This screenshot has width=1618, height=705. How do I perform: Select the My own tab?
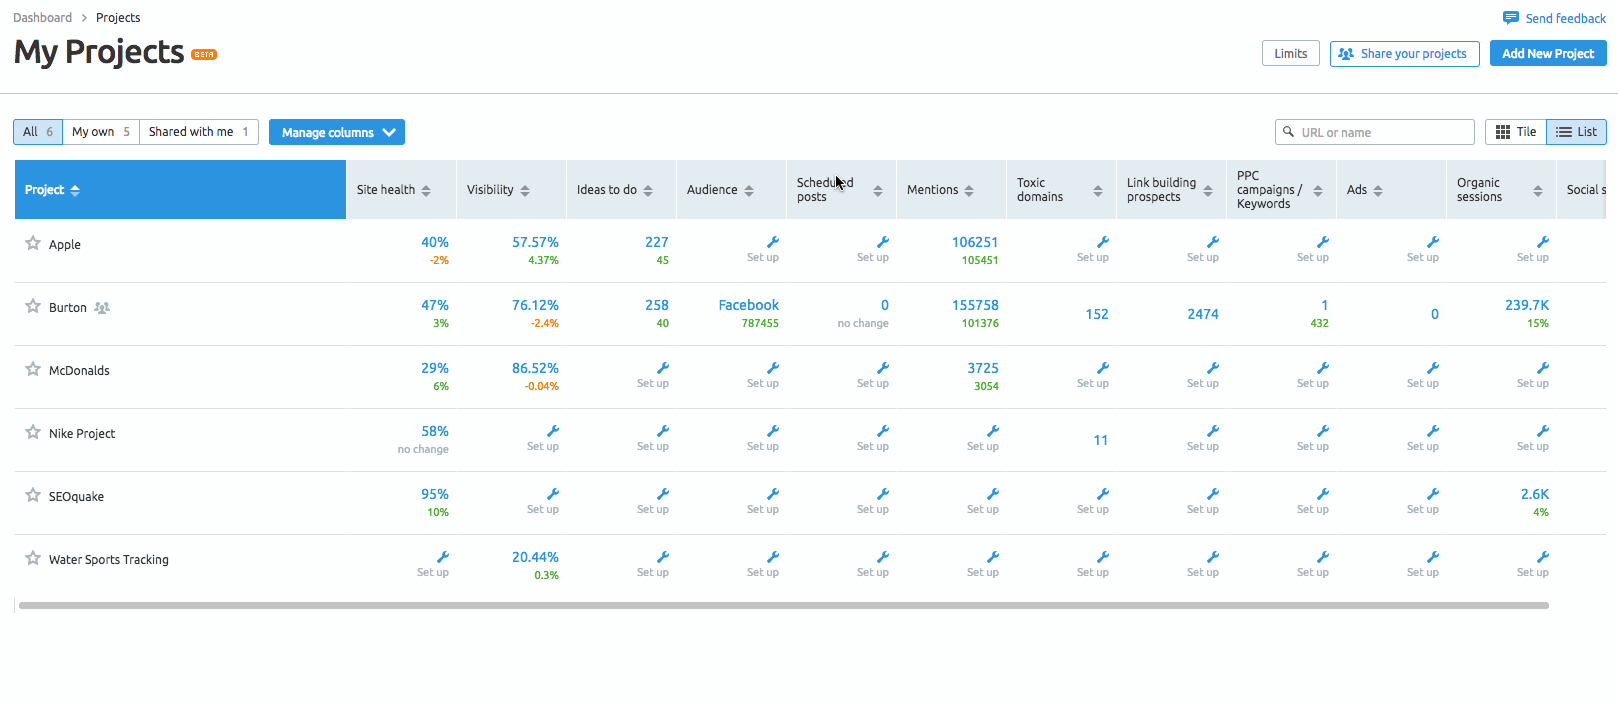101,132
